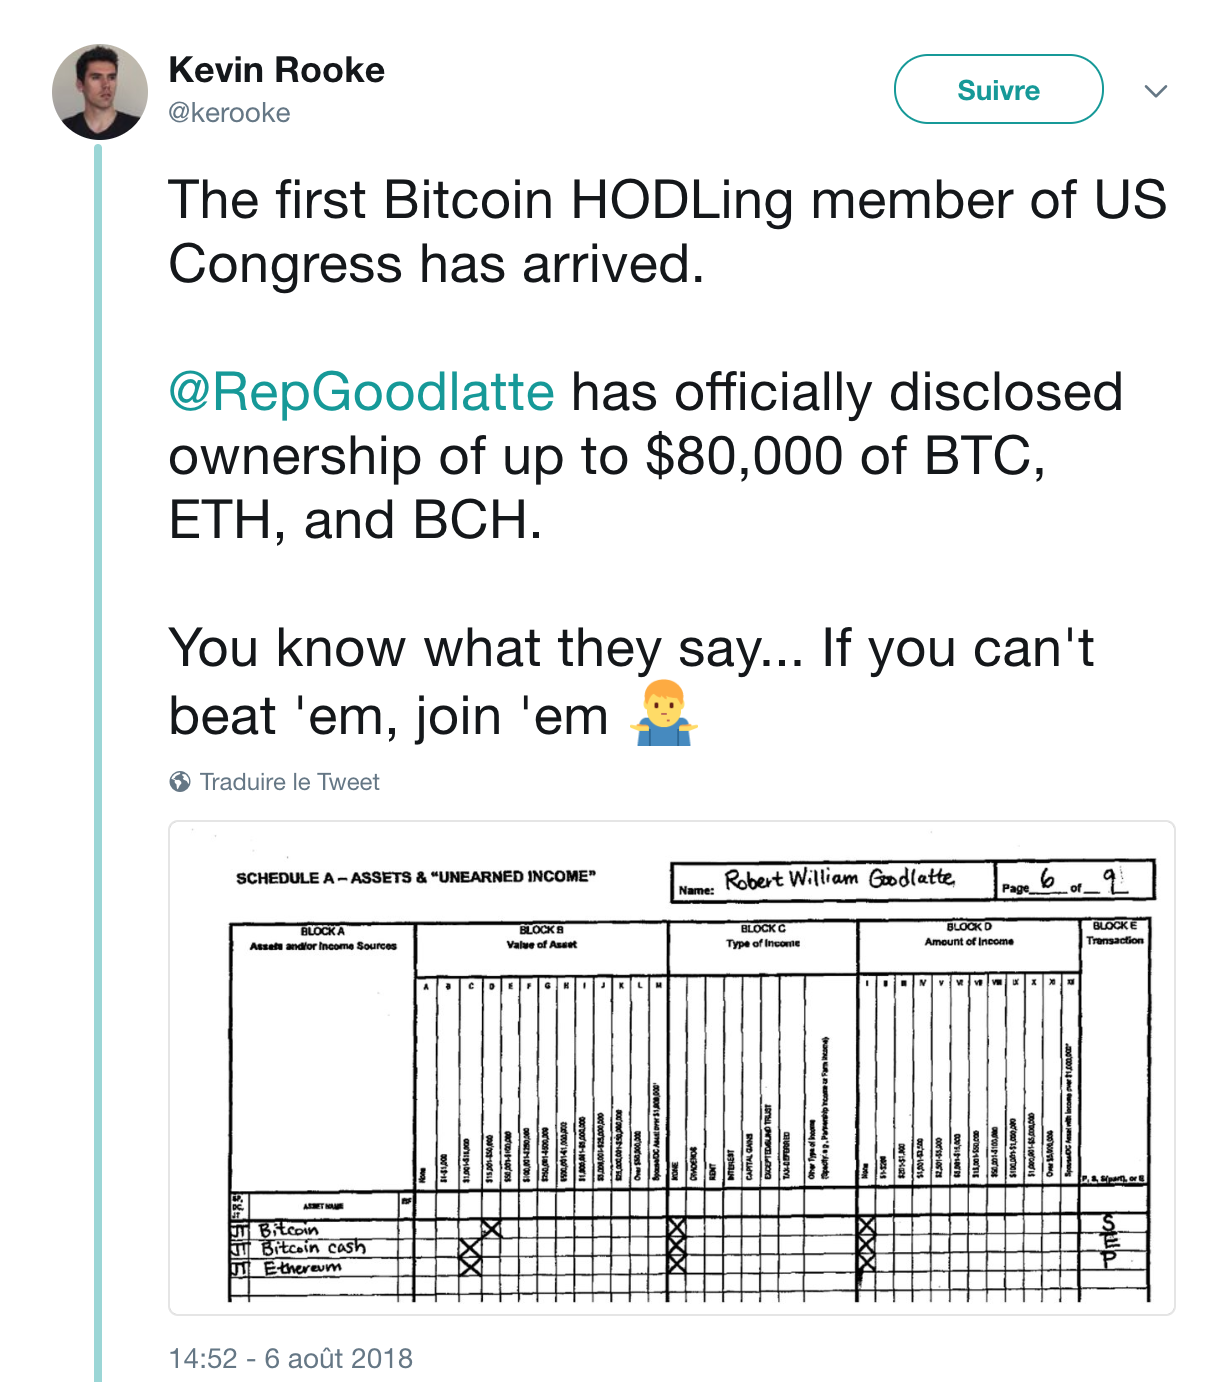Enlarge the Schedule A form image

[x=672, y=1067]
